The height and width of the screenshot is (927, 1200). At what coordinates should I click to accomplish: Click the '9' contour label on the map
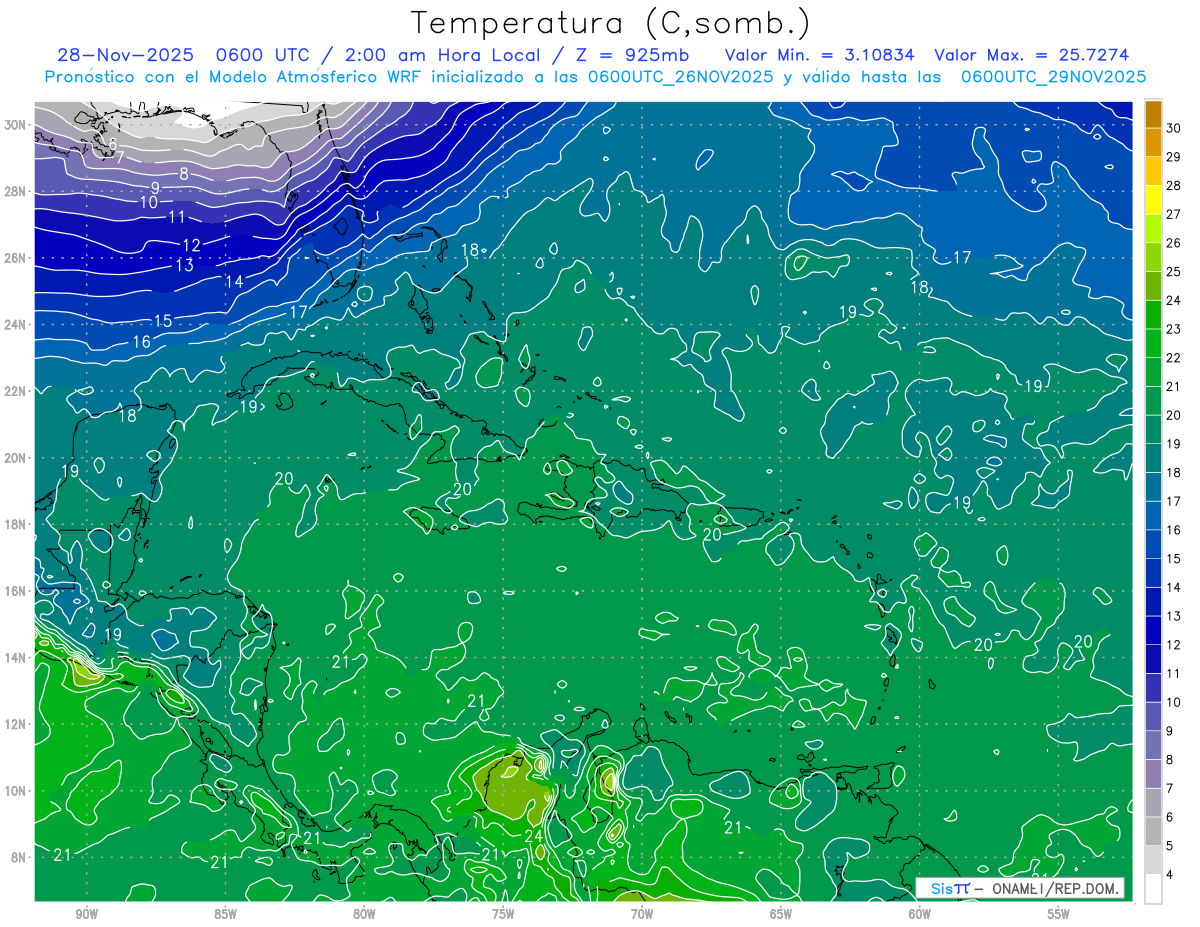click(155, 188)
